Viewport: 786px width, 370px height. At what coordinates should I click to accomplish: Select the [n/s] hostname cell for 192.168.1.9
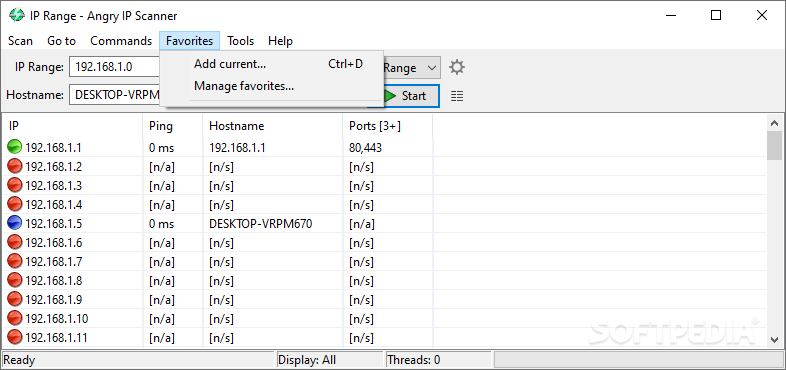(x=221, y=300)
